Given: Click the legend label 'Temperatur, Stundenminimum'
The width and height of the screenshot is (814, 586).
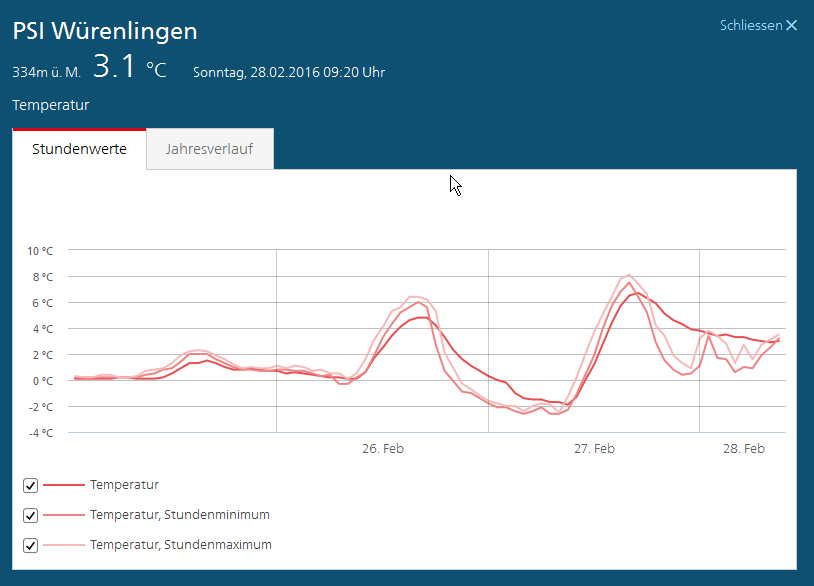Looking at the screenshot, I should click(x=180, y=515).
